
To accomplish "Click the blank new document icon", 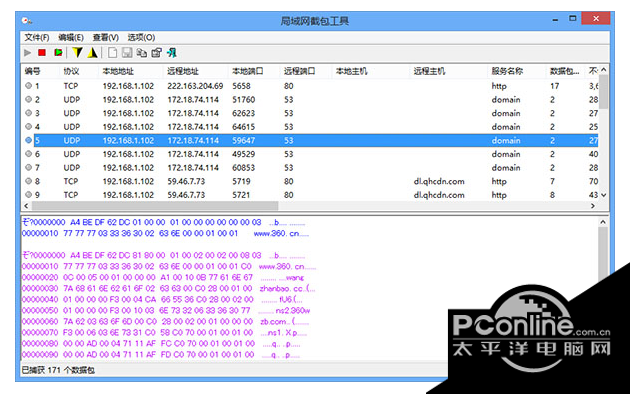I will pos(112,53).
